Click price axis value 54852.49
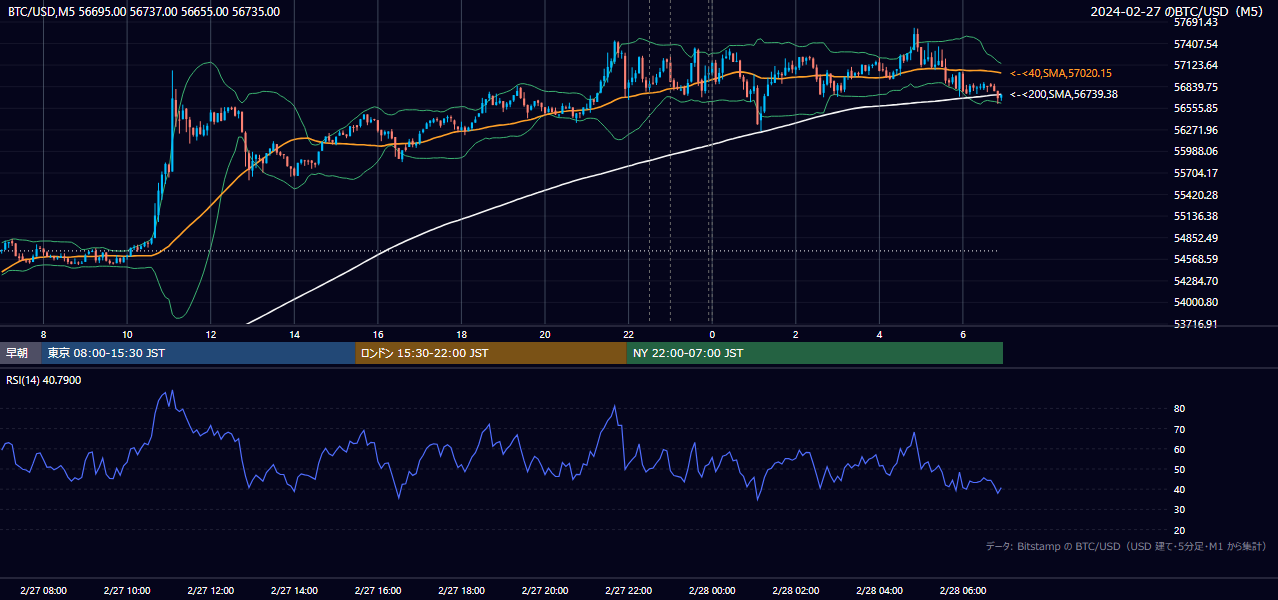This screenshot has width=1278, height=600. pos(1196,238)
